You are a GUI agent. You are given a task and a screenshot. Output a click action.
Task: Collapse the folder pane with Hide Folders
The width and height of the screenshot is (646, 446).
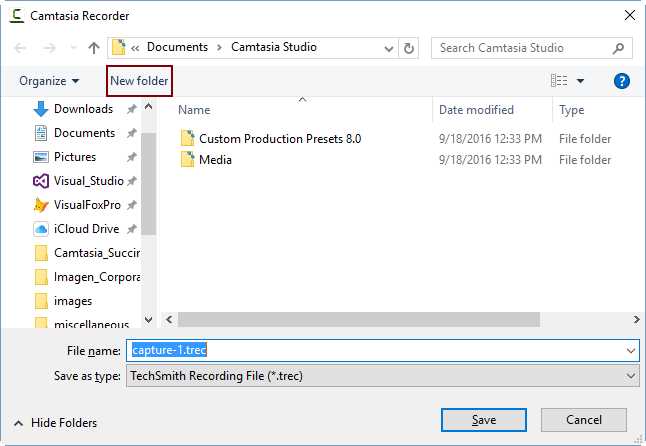(56, 423)
